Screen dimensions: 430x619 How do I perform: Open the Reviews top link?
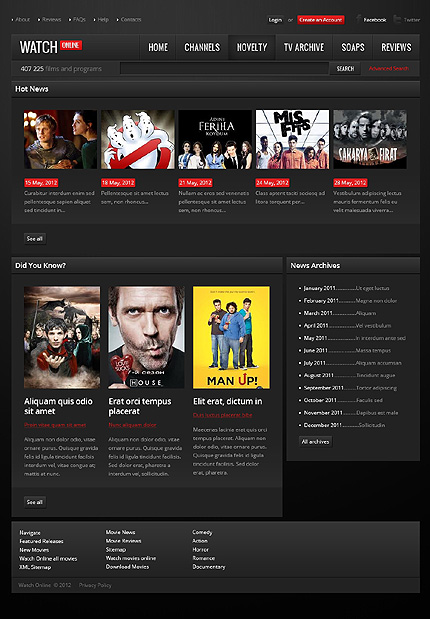pyautogui.click(x=51, y=19)
